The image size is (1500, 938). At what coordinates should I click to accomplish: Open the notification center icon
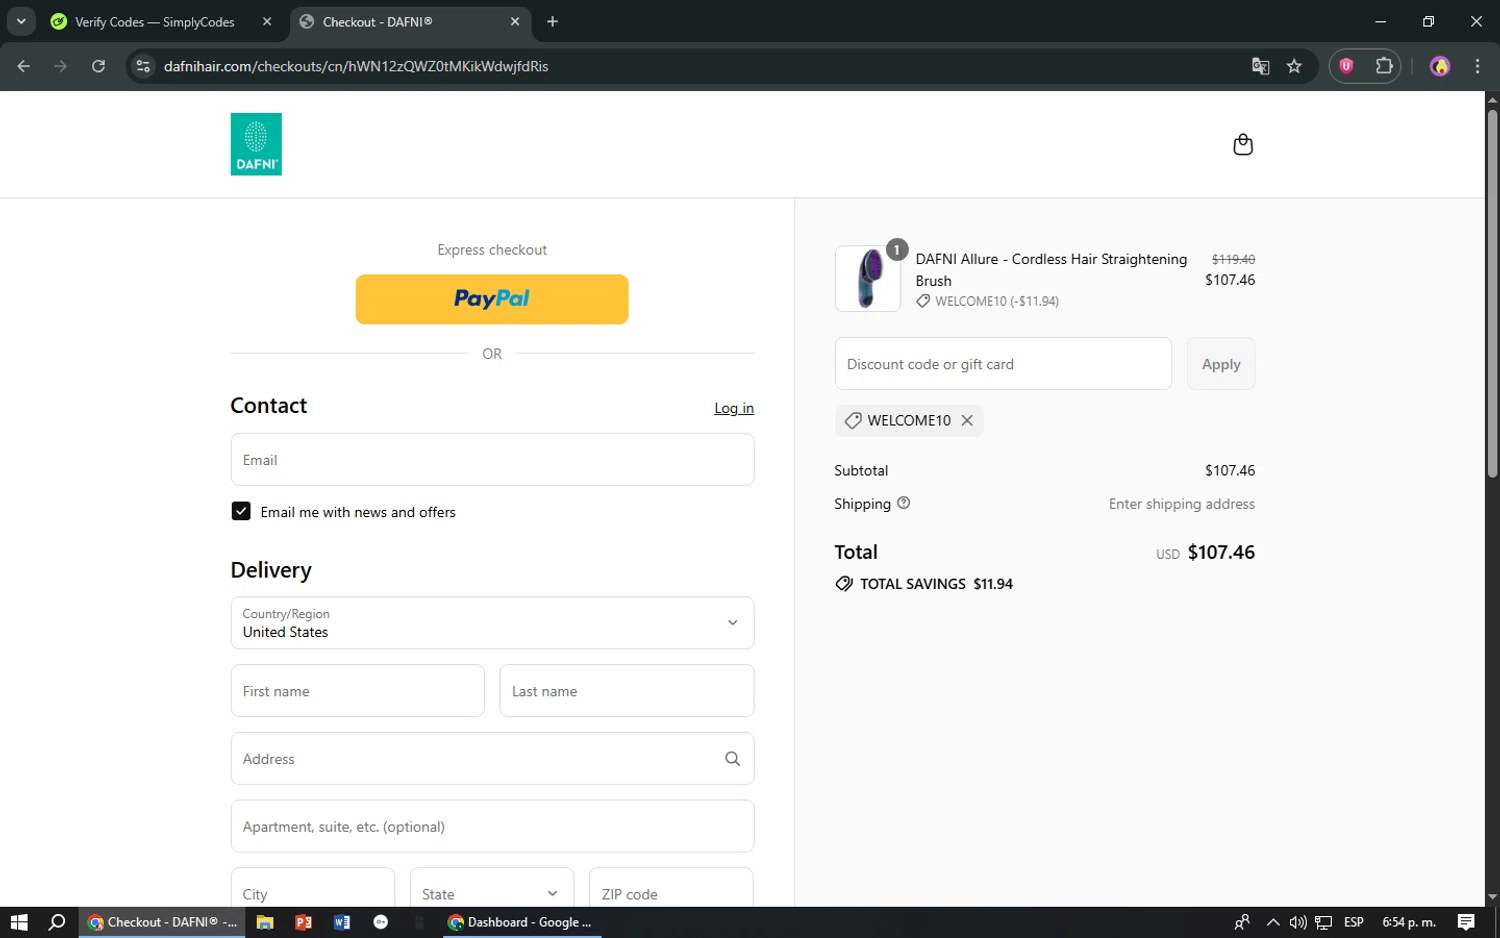[1466, 922]
